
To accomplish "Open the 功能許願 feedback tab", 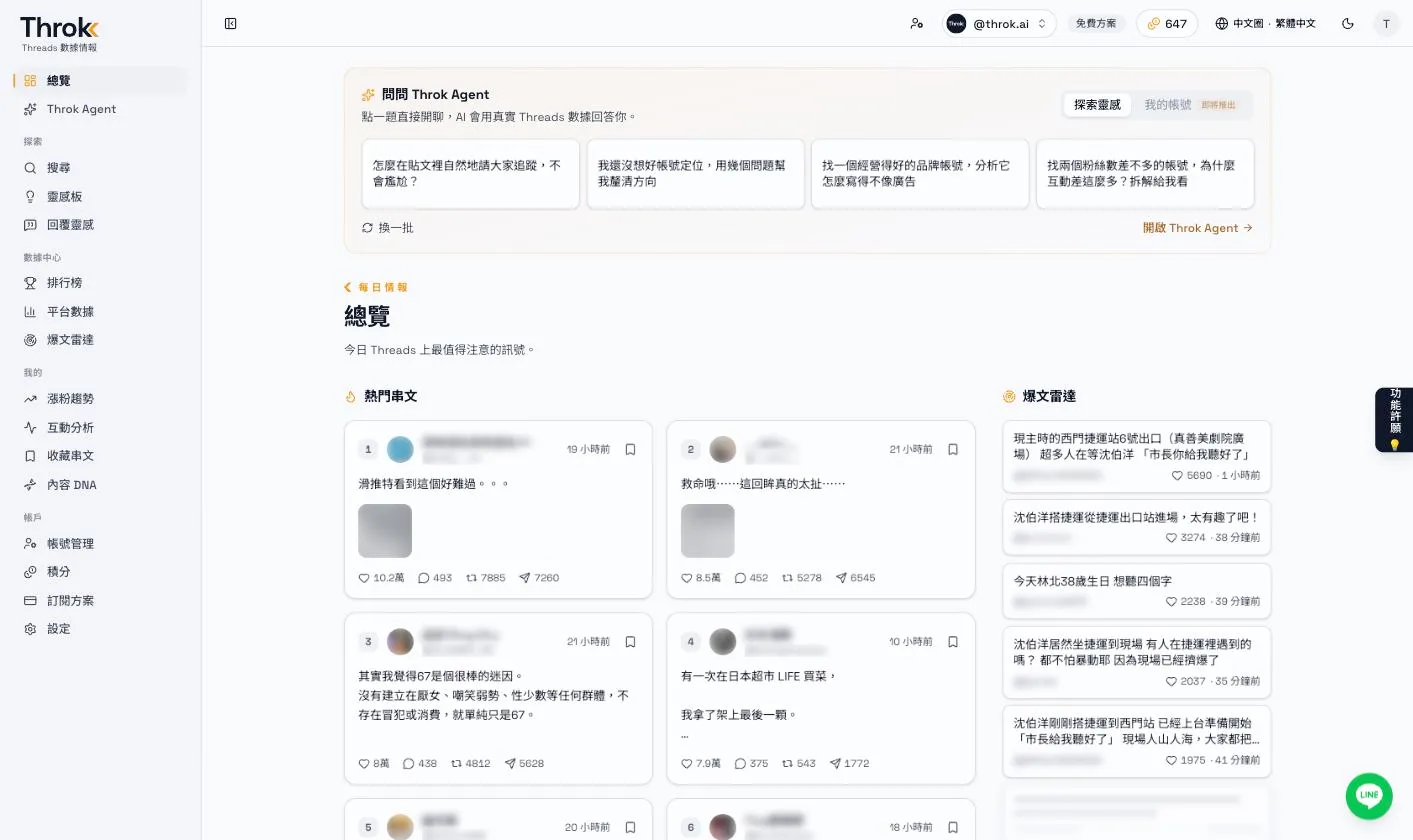I will point(1395,420).
